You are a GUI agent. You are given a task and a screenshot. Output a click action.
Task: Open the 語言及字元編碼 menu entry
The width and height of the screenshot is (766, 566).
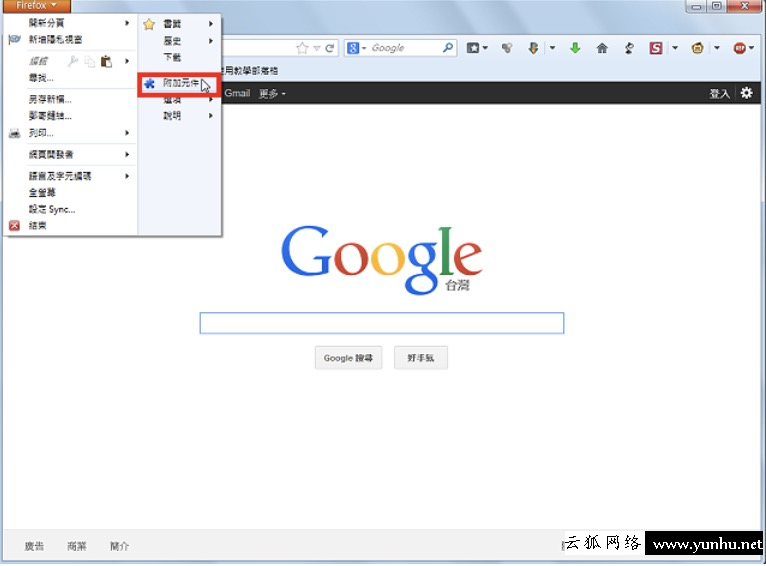click(60, 176)
